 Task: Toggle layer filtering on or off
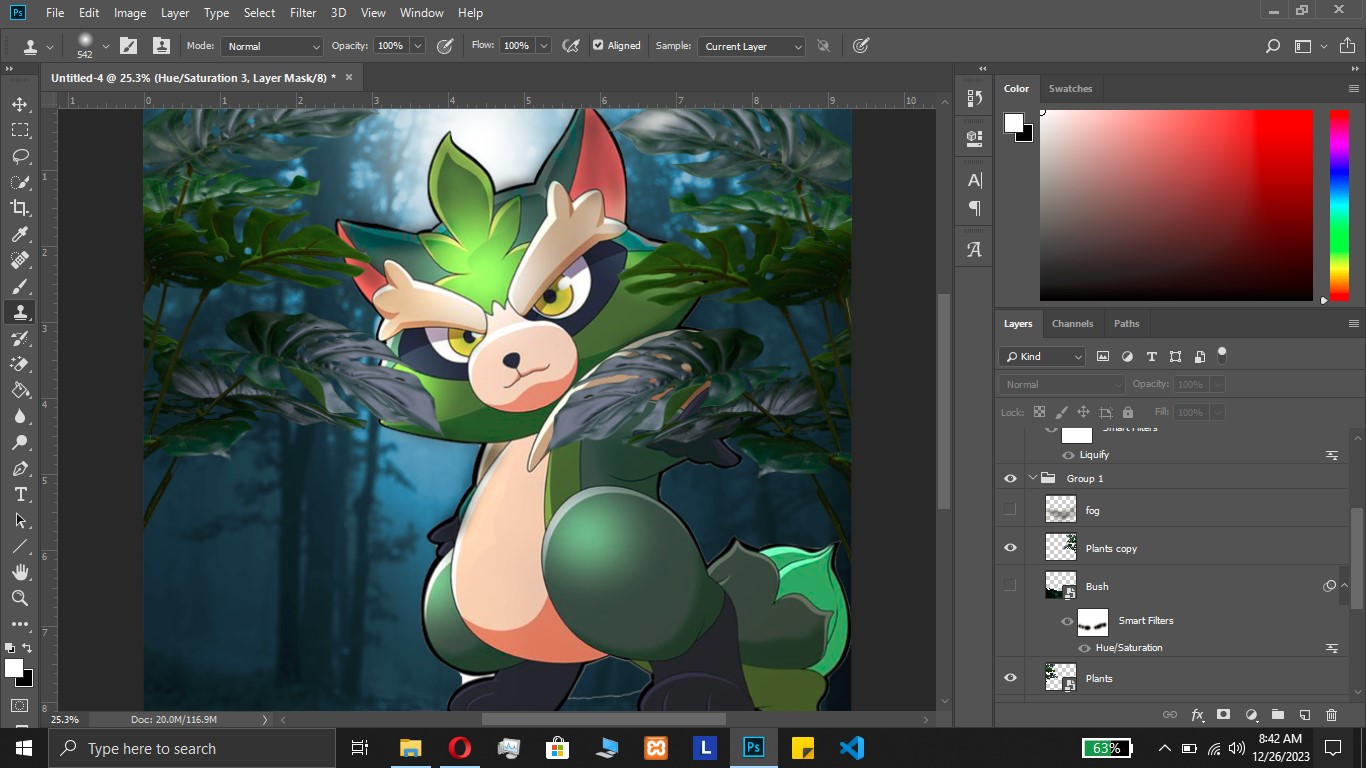click(x=1221, y=355)
